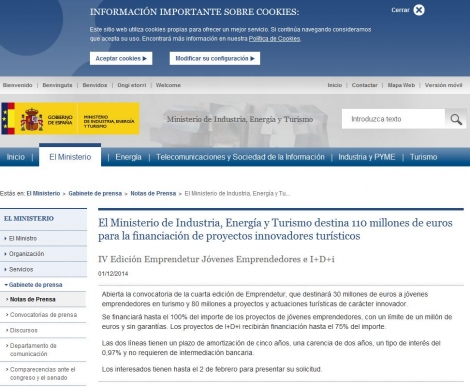Viewport: 470px width, 387px height.
Task: Open the Contactar link
Action: click(x=365, y=85)
